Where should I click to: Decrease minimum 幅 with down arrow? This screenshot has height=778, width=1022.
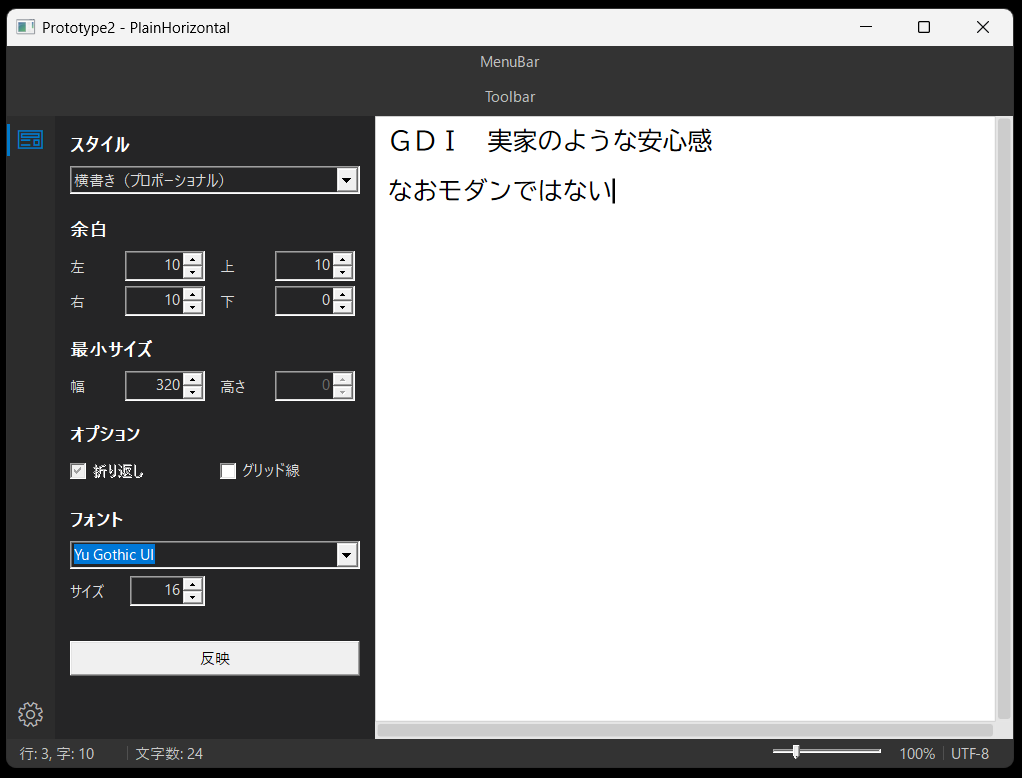(x=193, y=392)
